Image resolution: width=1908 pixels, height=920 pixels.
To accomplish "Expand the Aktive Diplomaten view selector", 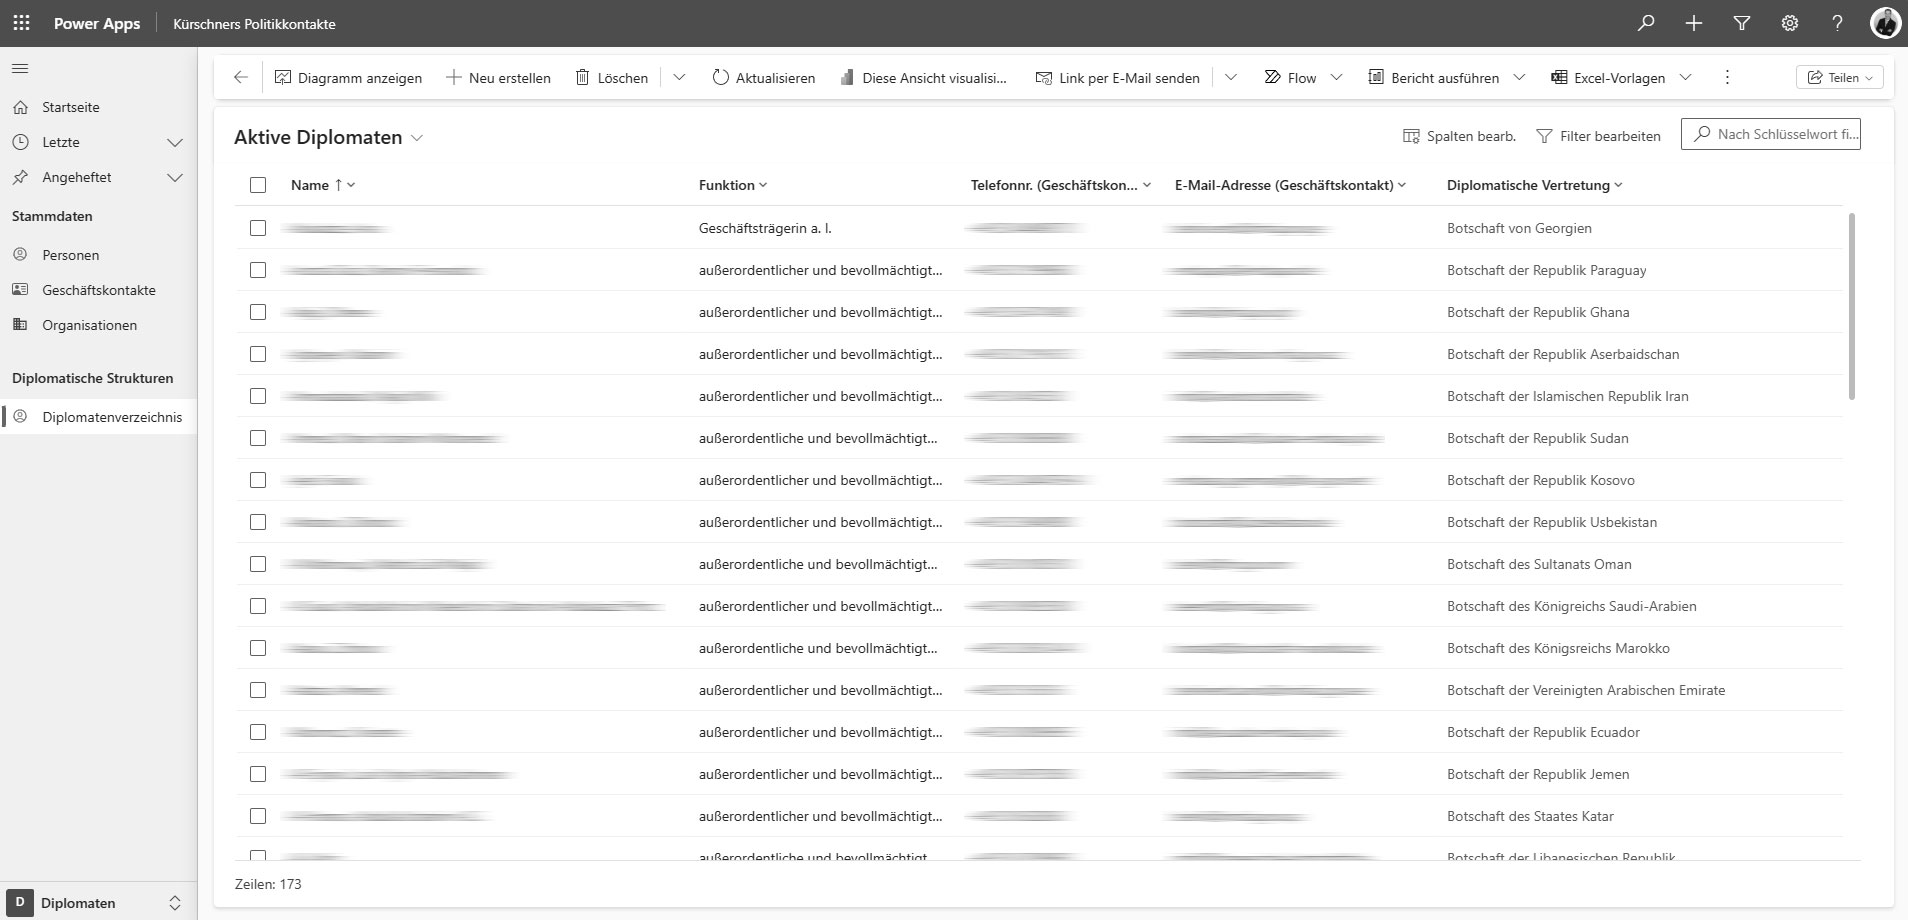I will (417, 138).
